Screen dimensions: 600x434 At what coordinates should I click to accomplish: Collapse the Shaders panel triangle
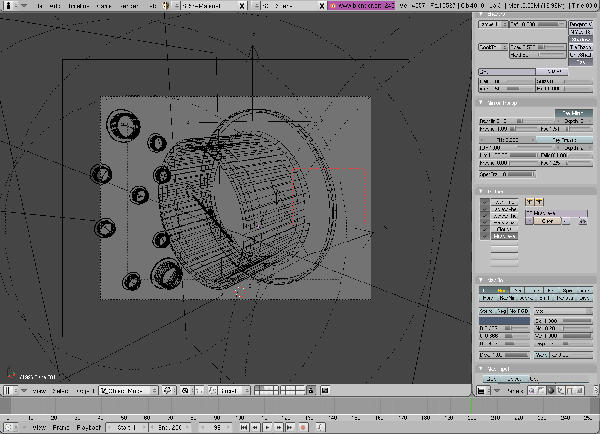coord(481,14)
